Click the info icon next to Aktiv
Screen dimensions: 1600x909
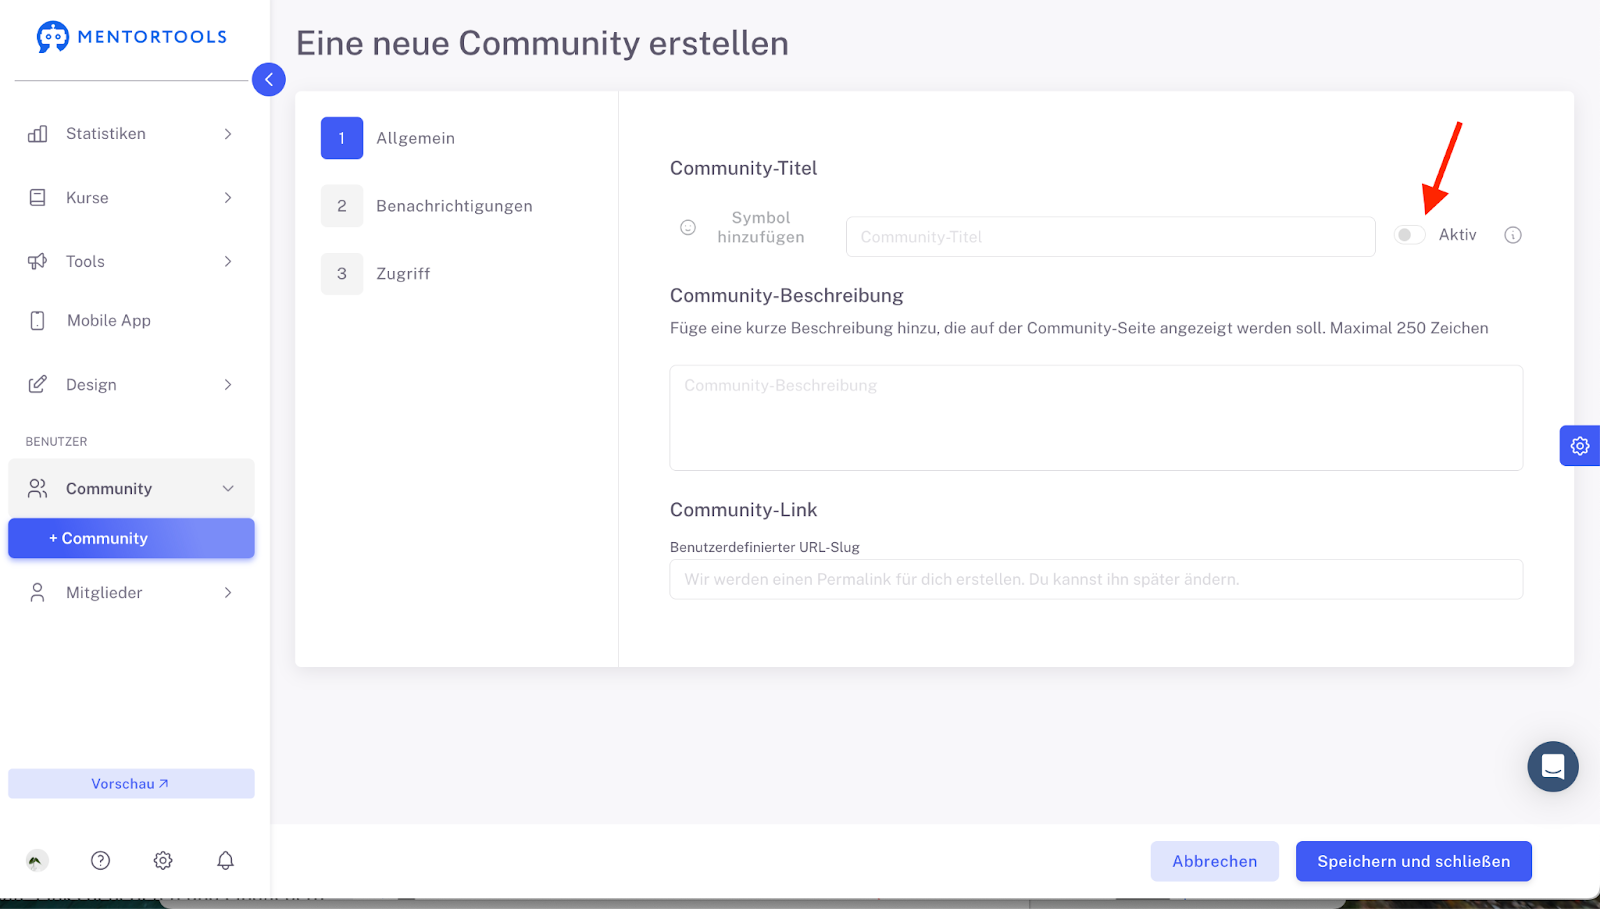click(1513, 235)
